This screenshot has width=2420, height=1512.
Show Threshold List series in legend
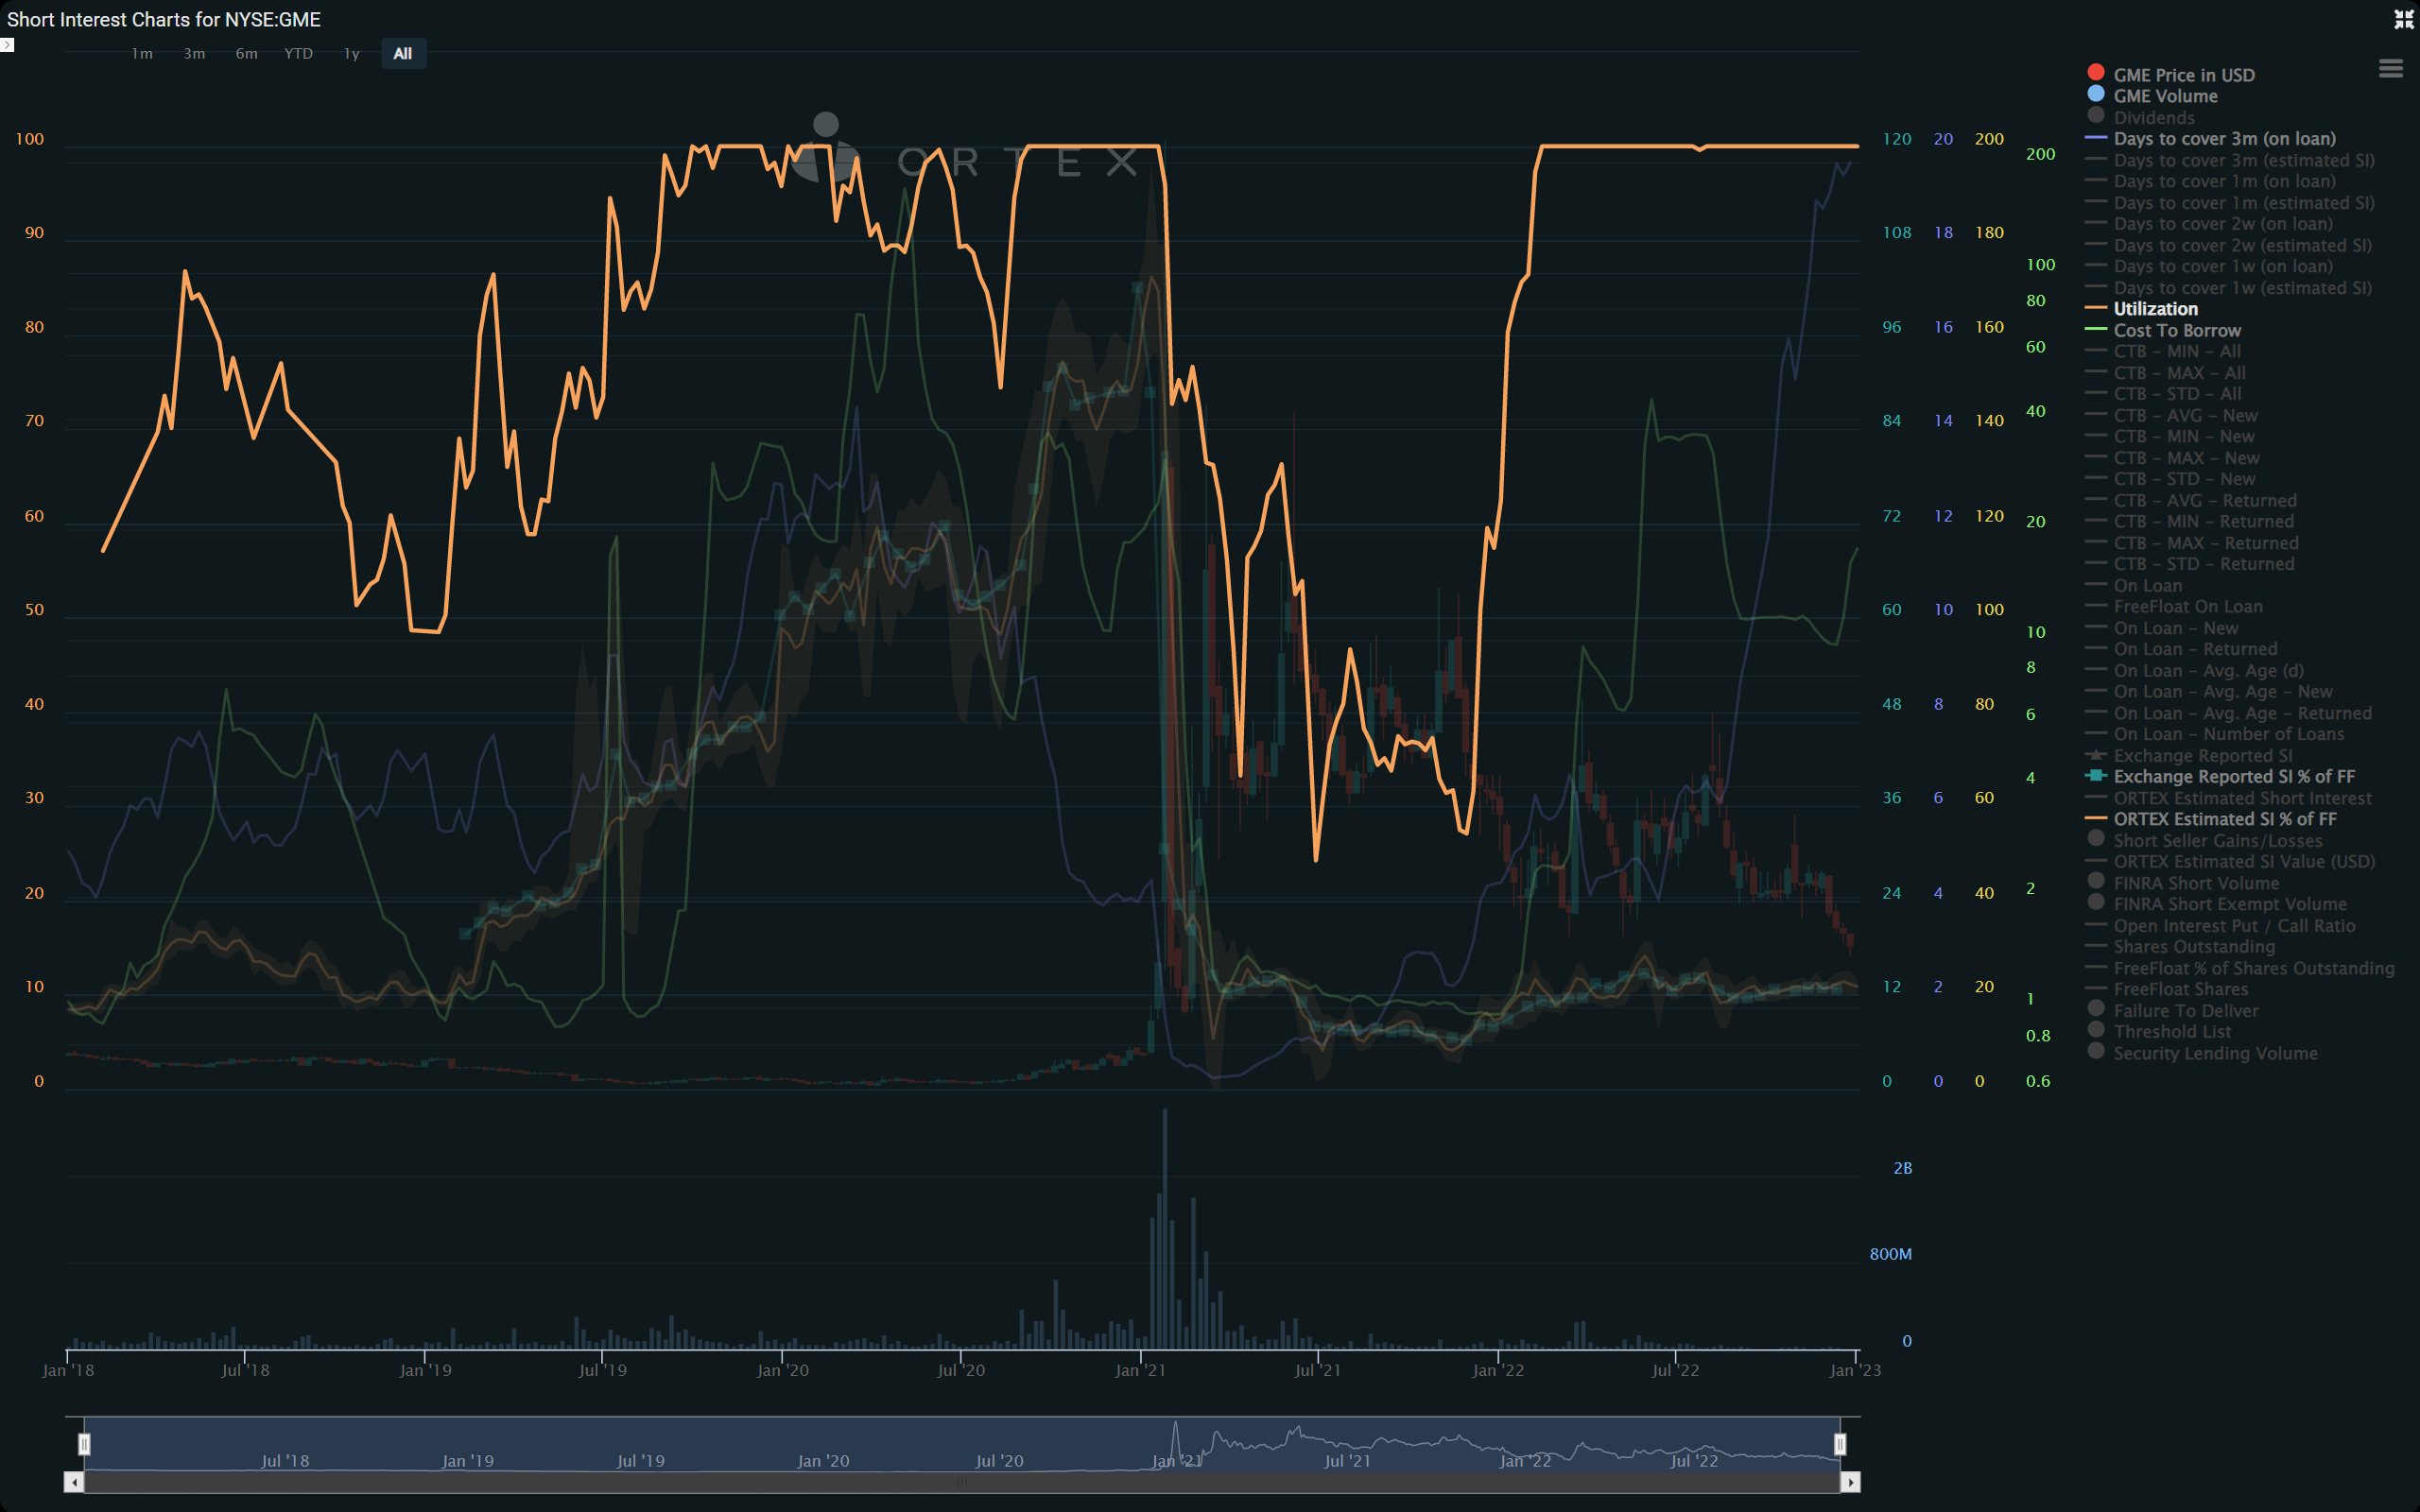click(x=2171, y=1032)
